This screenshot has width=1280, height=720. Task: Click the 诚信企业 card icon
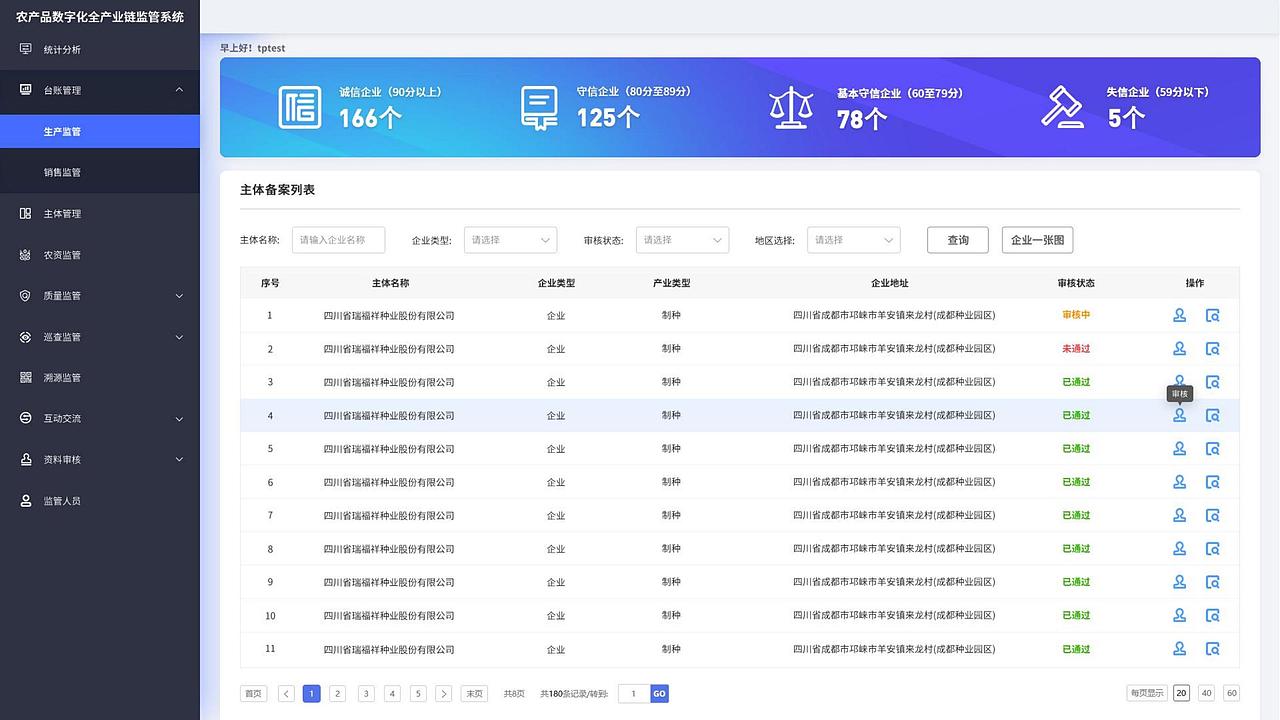tap(300, 107)
